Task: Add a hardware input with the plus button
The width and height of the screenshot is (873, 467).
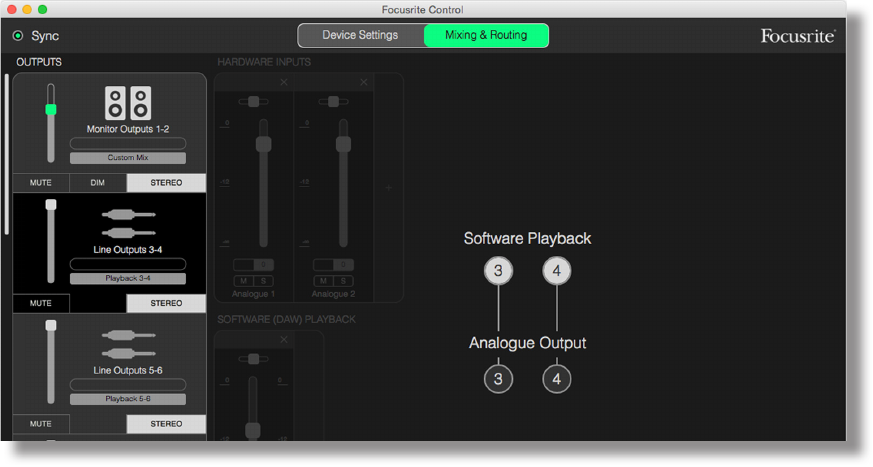Action: 389,188
